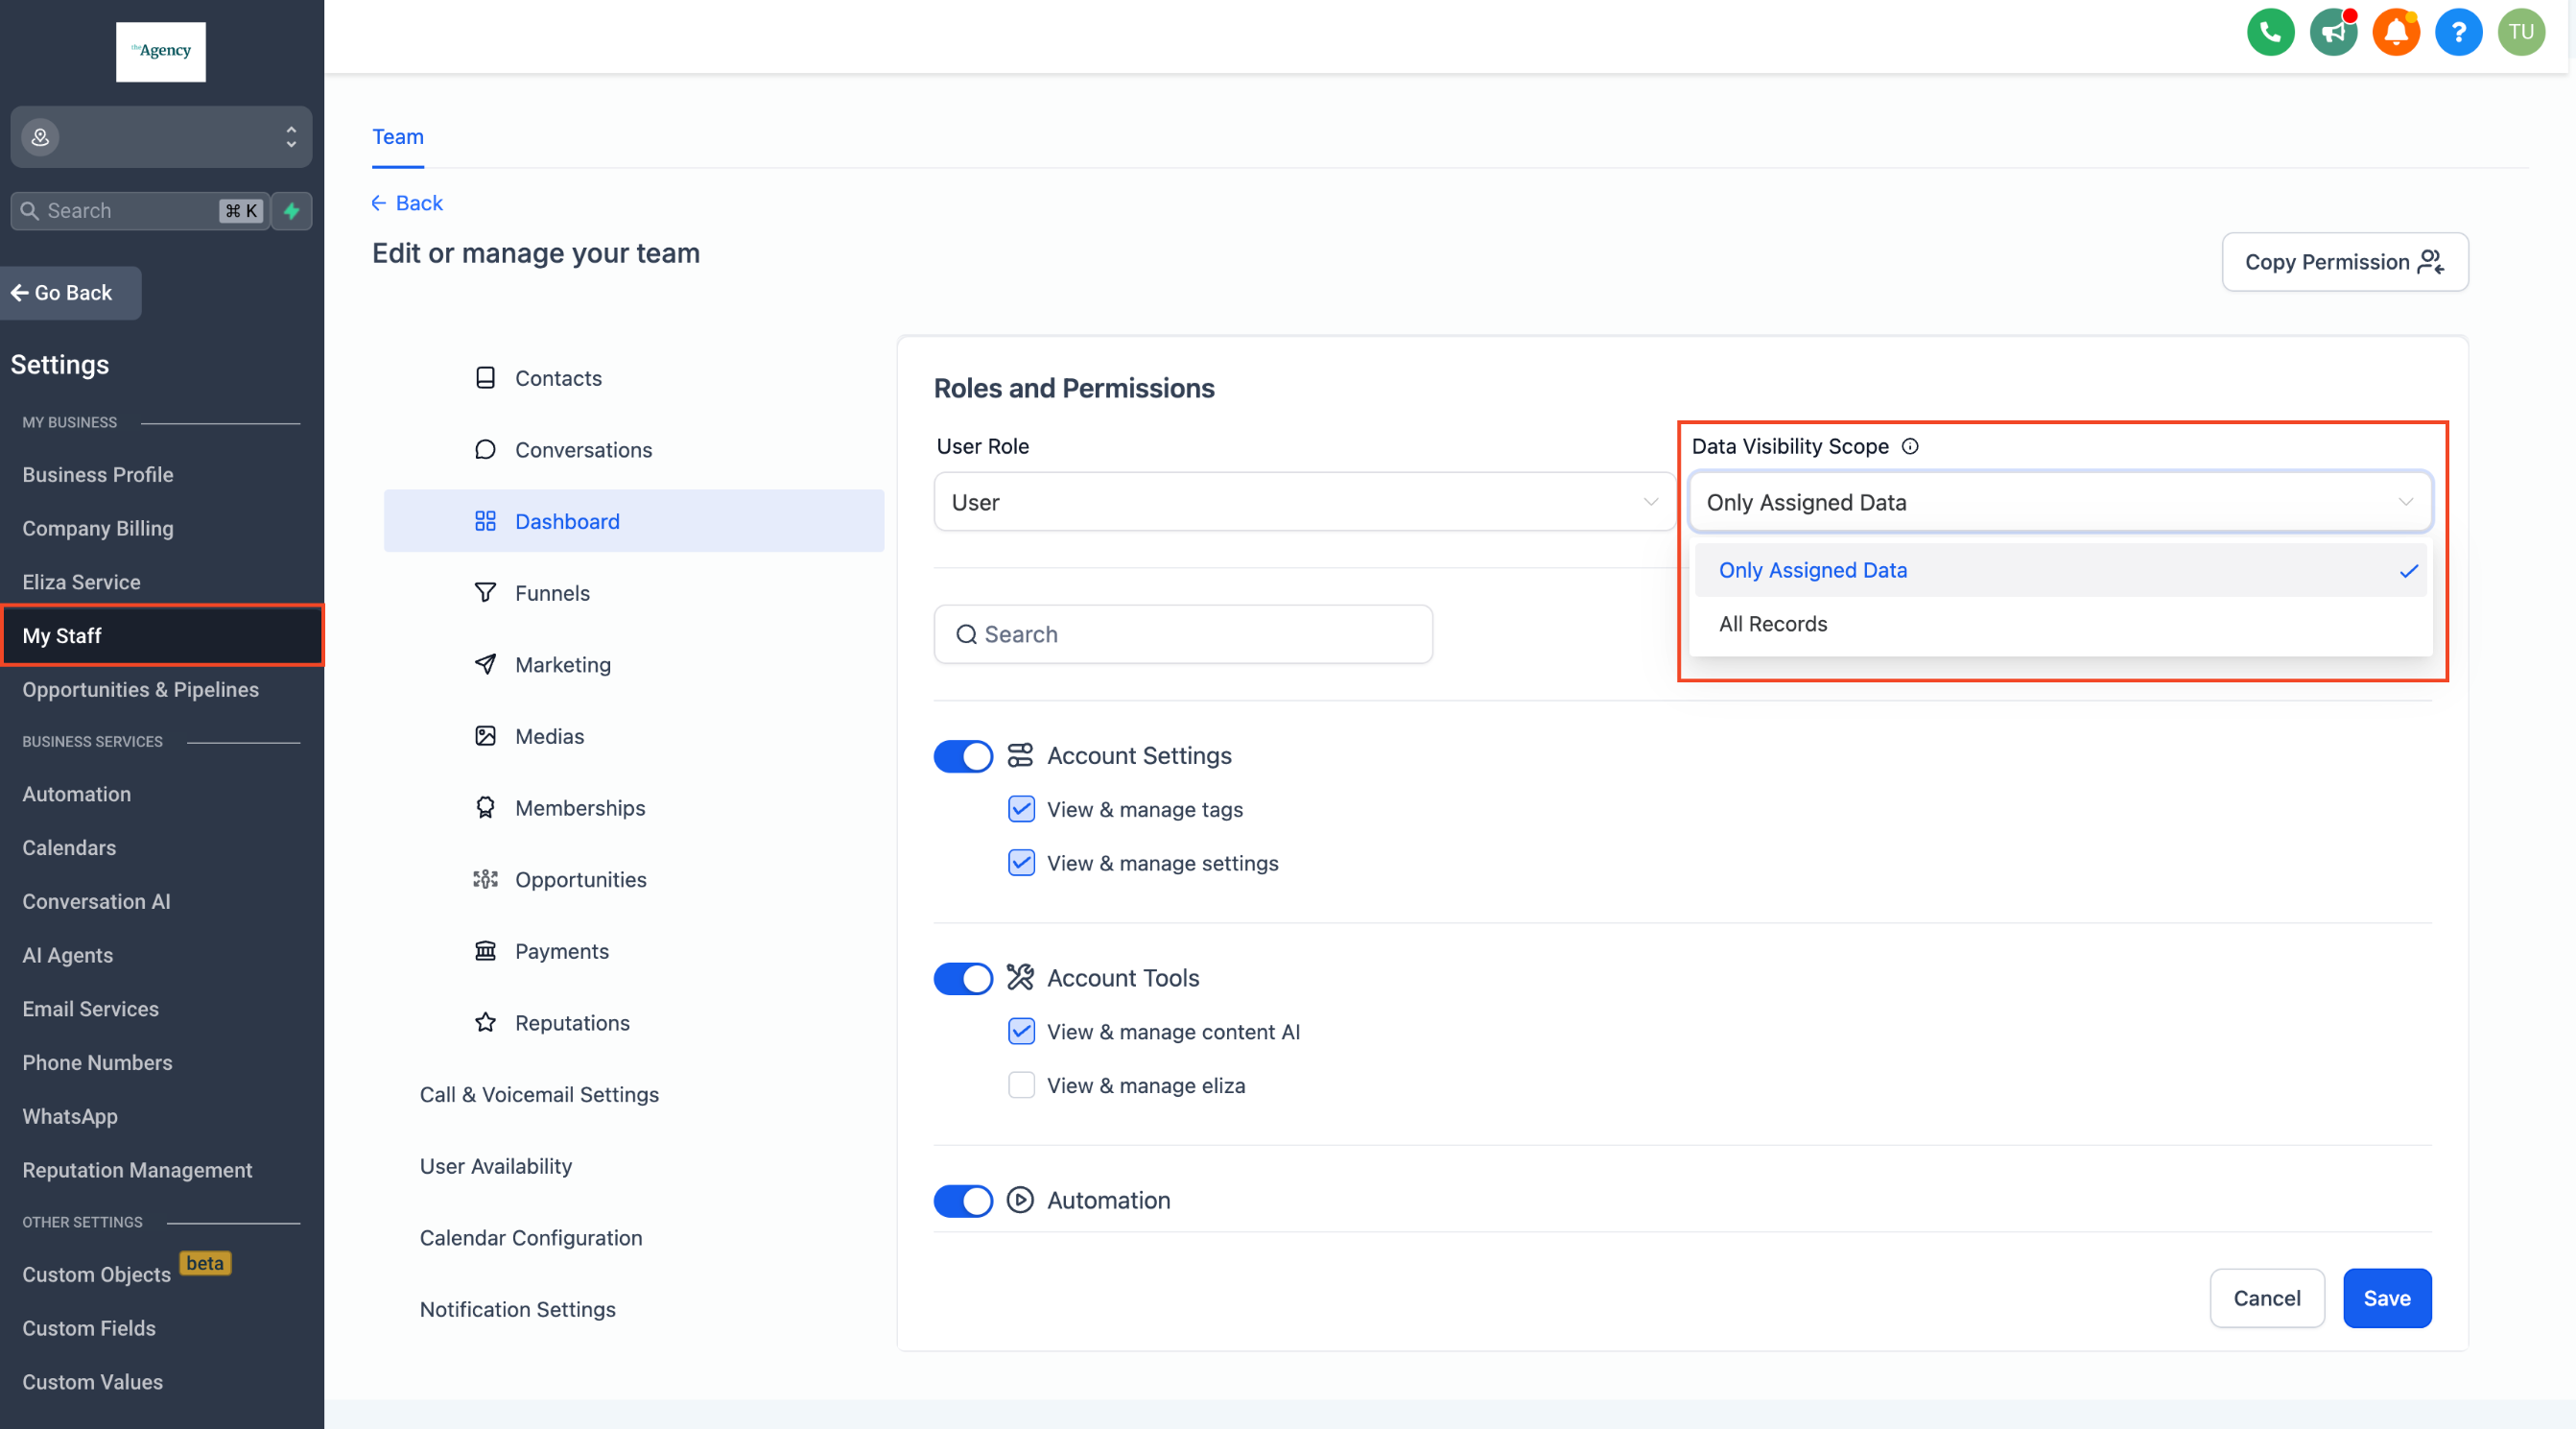This screenshot has width=2576, height=1429.
Task: Click the green lightning bolt quick action icon
Action: click(292, 211)
